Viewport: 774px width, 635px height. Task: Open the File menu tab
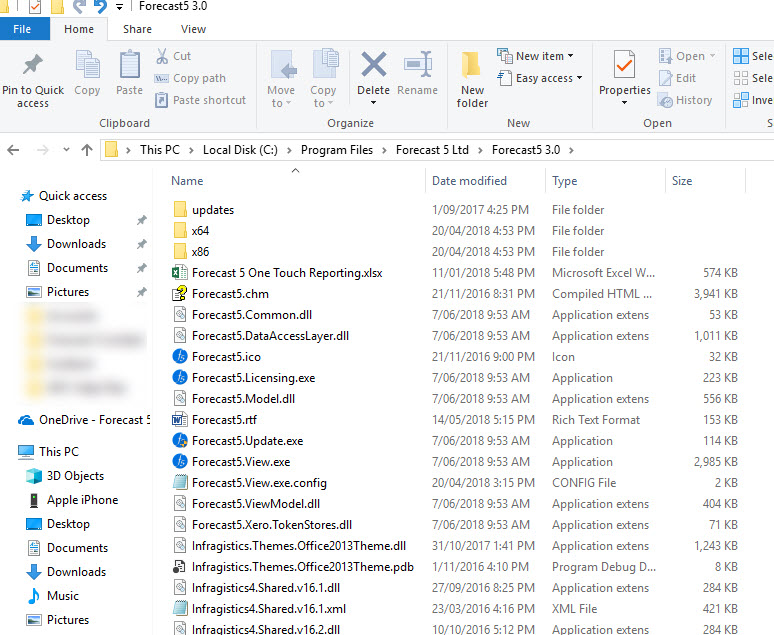[22, 29]
